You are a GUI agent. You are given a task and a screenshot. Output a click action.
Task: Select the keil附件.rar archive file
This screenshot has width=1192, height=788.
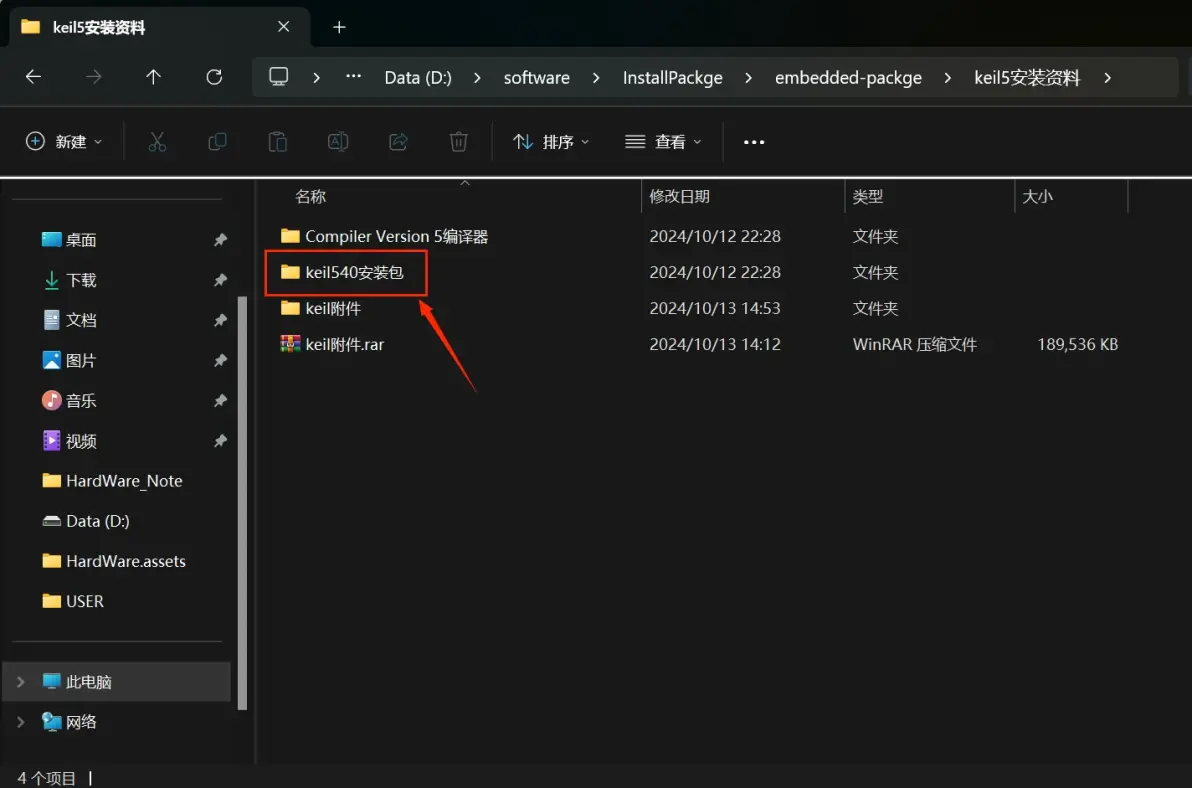(x=344, y=344)
